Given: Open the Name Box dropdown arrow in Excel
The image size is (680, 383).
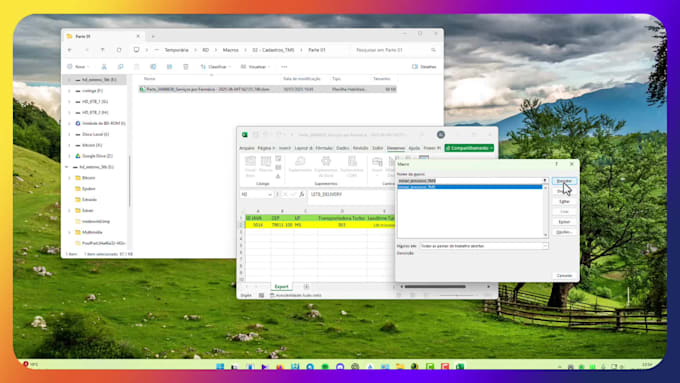Looking at the screenshot, I should pyautogui.click(x=270, y=195).
